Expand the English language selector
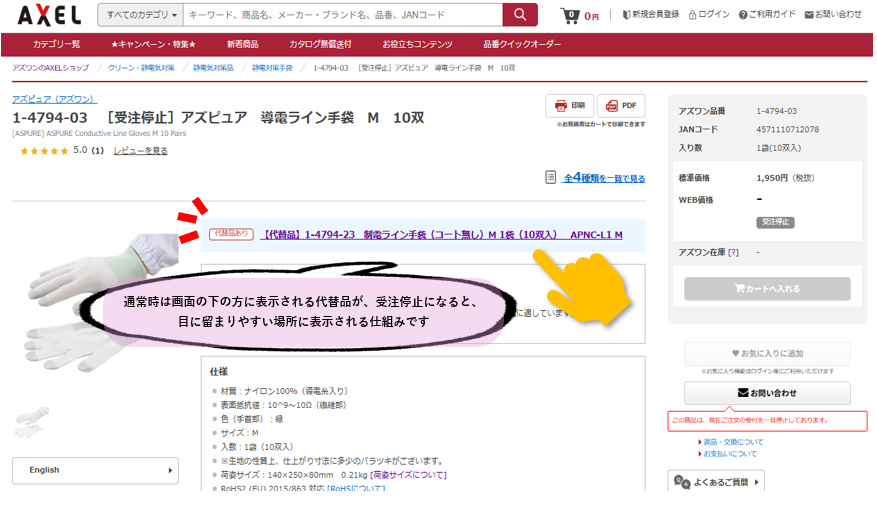 click(x=95, y=470)
